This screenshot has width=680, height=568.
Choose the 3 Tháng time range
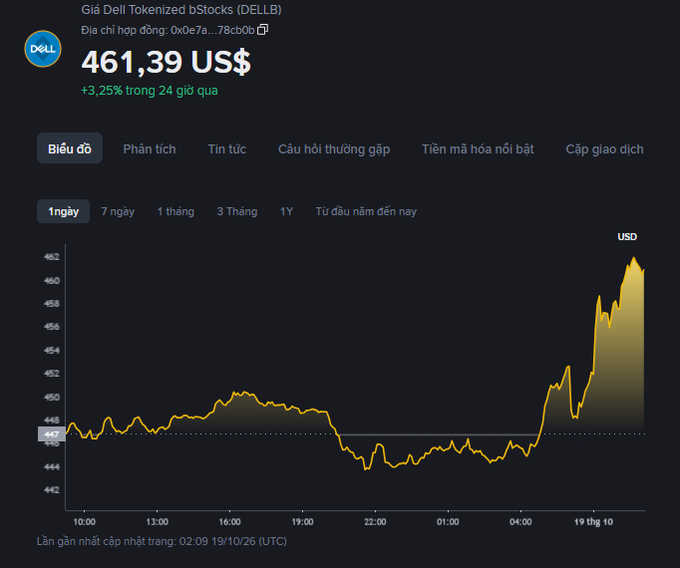[x=237, y=211]
